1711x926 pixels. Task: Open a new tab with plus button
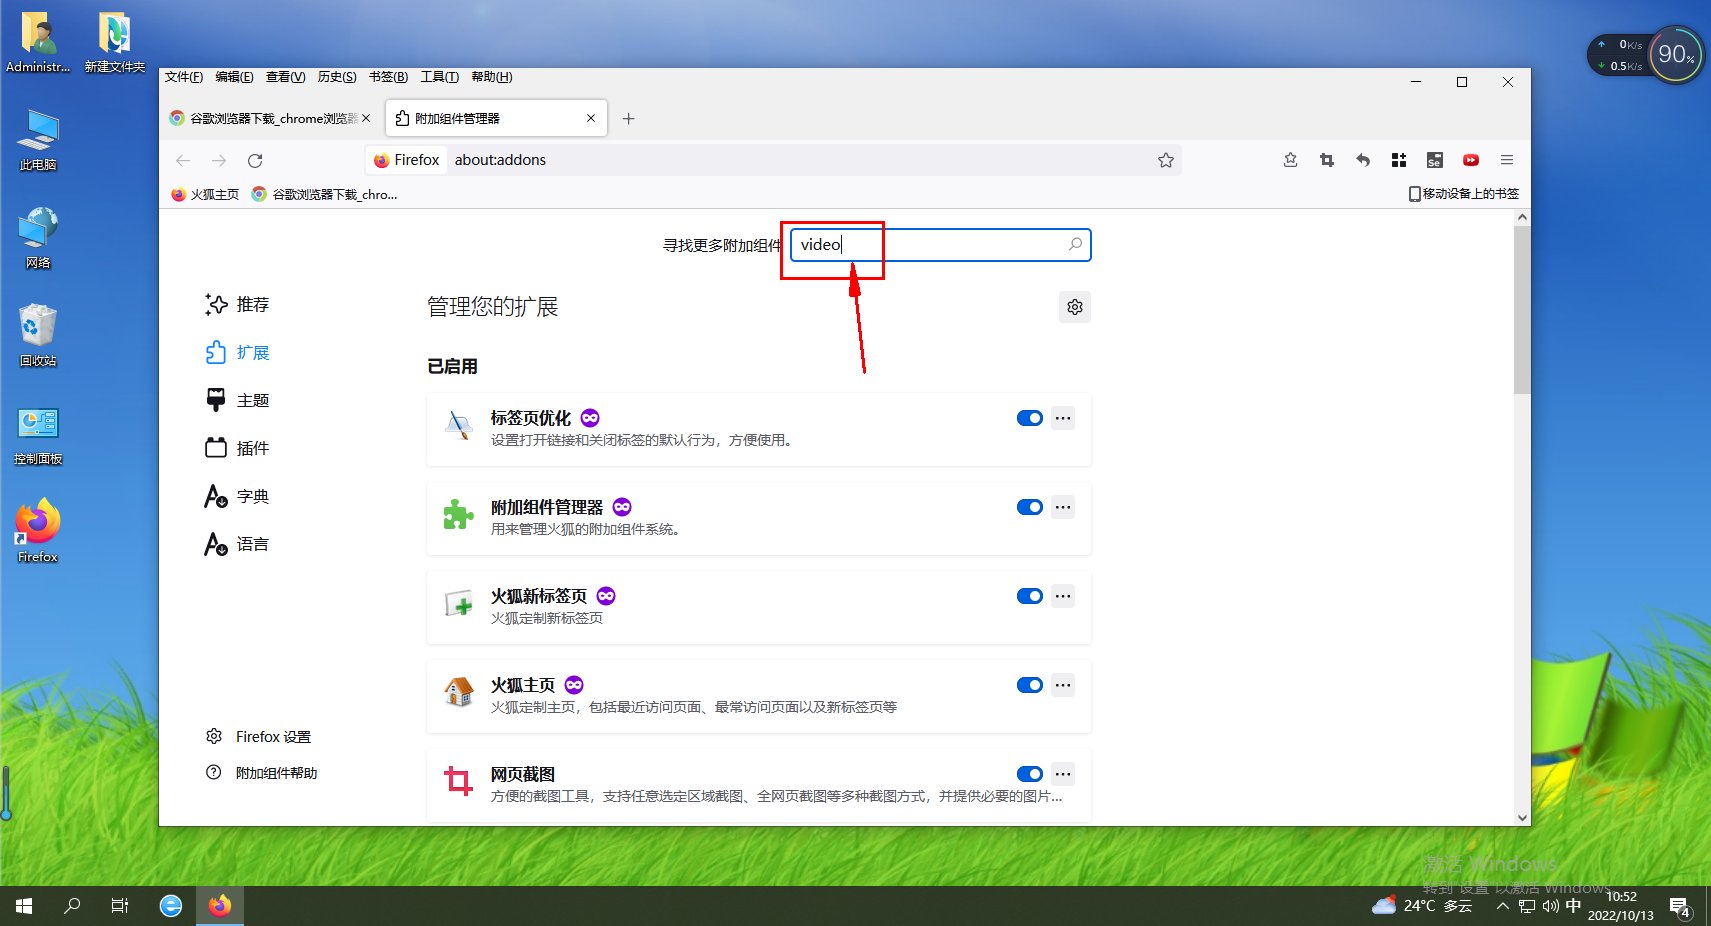(628, 119)
